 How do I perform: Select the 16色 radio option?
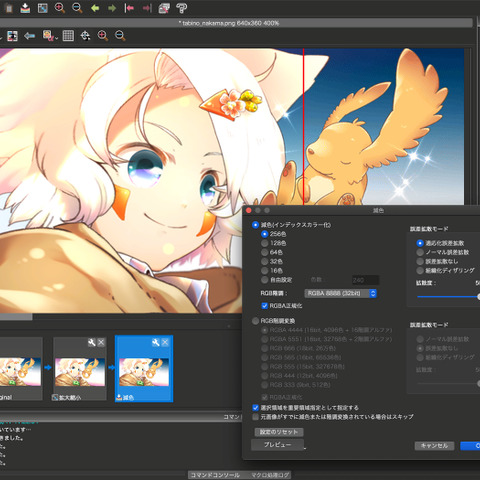[x=265, y=271]
